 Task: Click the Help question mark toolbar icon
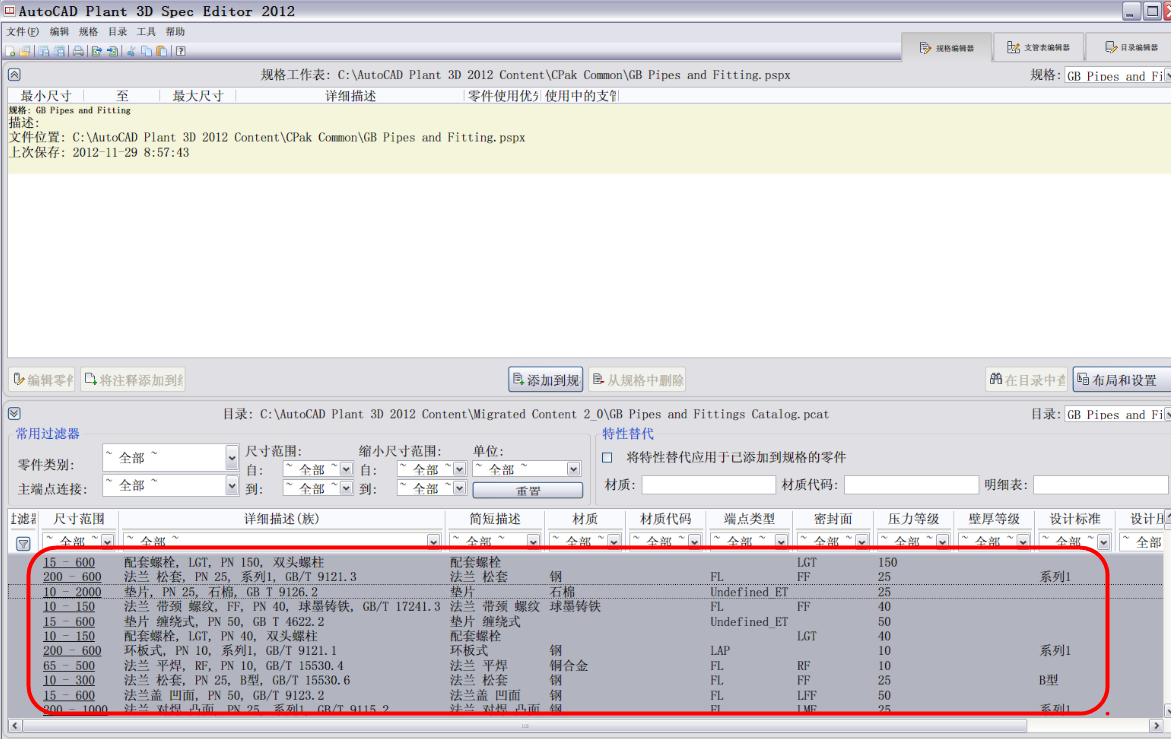point(181,51)
